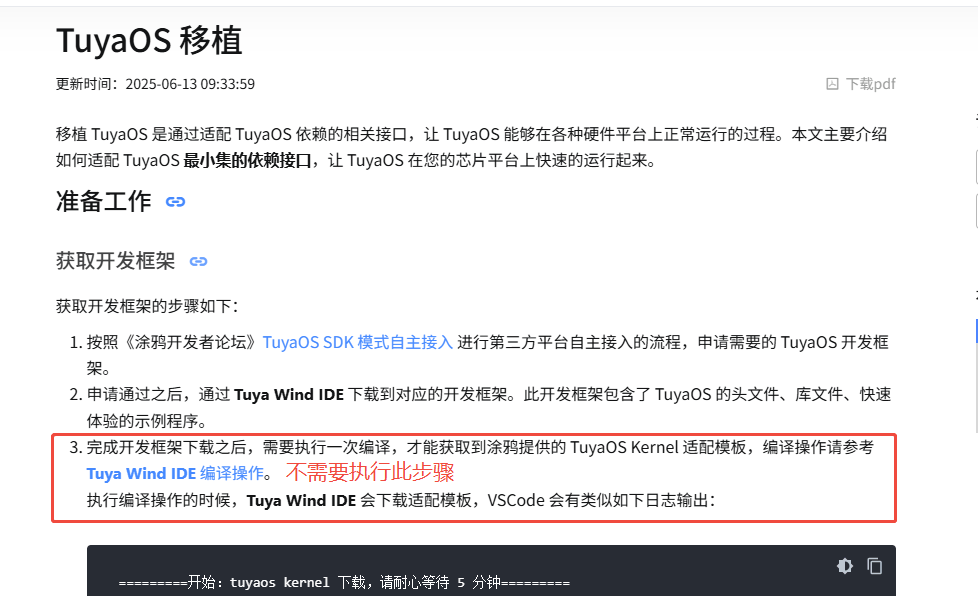Click the 准备工作 heading text
This screenshot has height=596, width=978.
[x=104, y=202]
